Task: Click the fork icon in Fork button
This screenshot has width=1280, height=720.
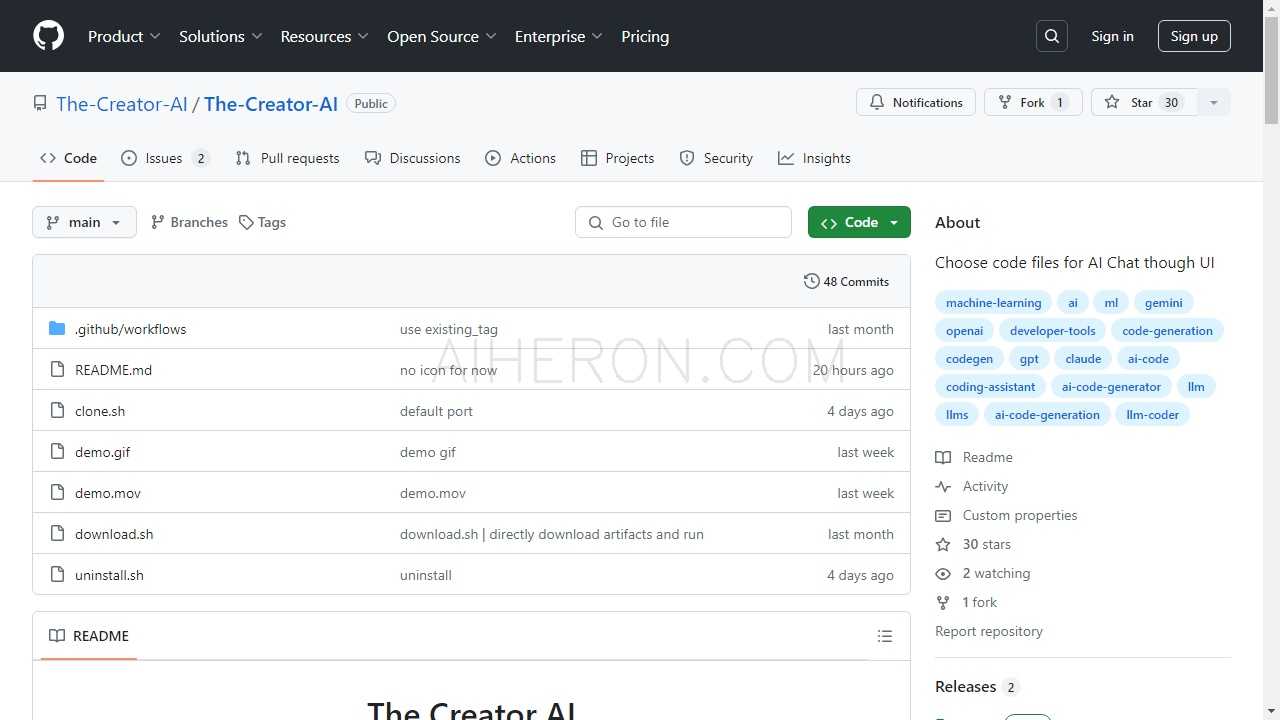Action: [1005, 102]
